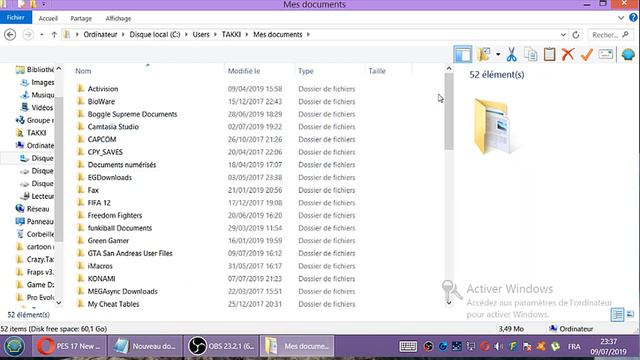Expand the arrow after Mes documents breadcrumb
640x360 pixels.
point(308,35)
